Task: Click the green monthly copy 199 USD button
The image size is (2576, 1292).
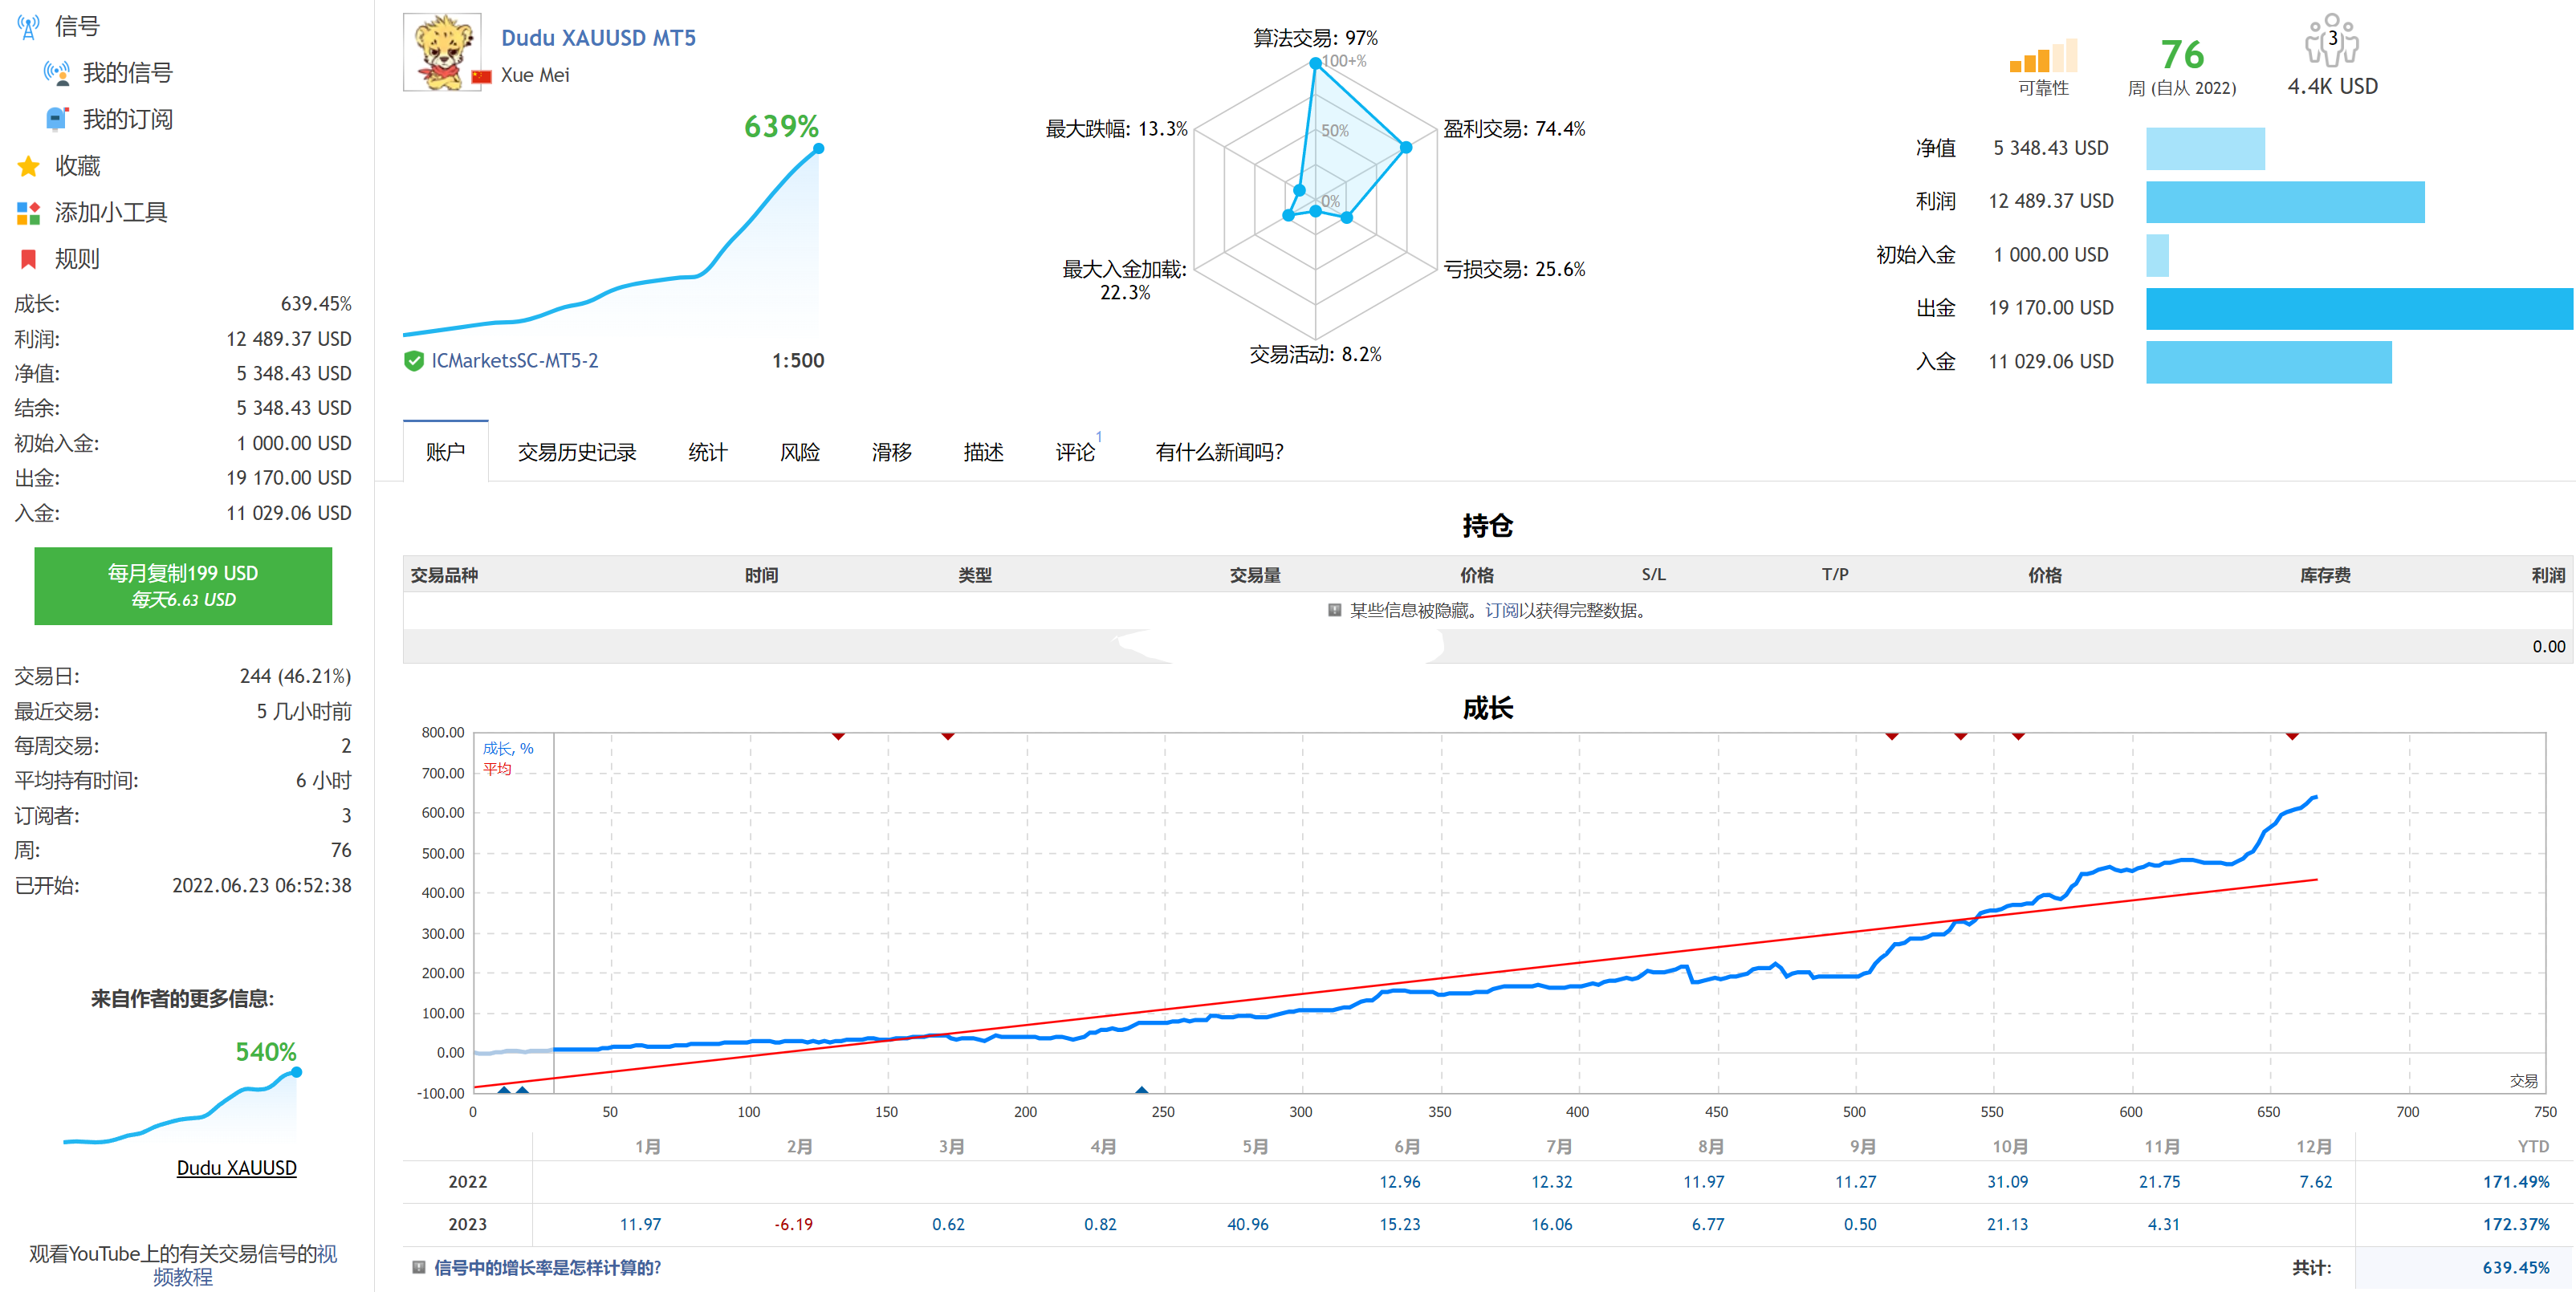Action: point(183,586)
